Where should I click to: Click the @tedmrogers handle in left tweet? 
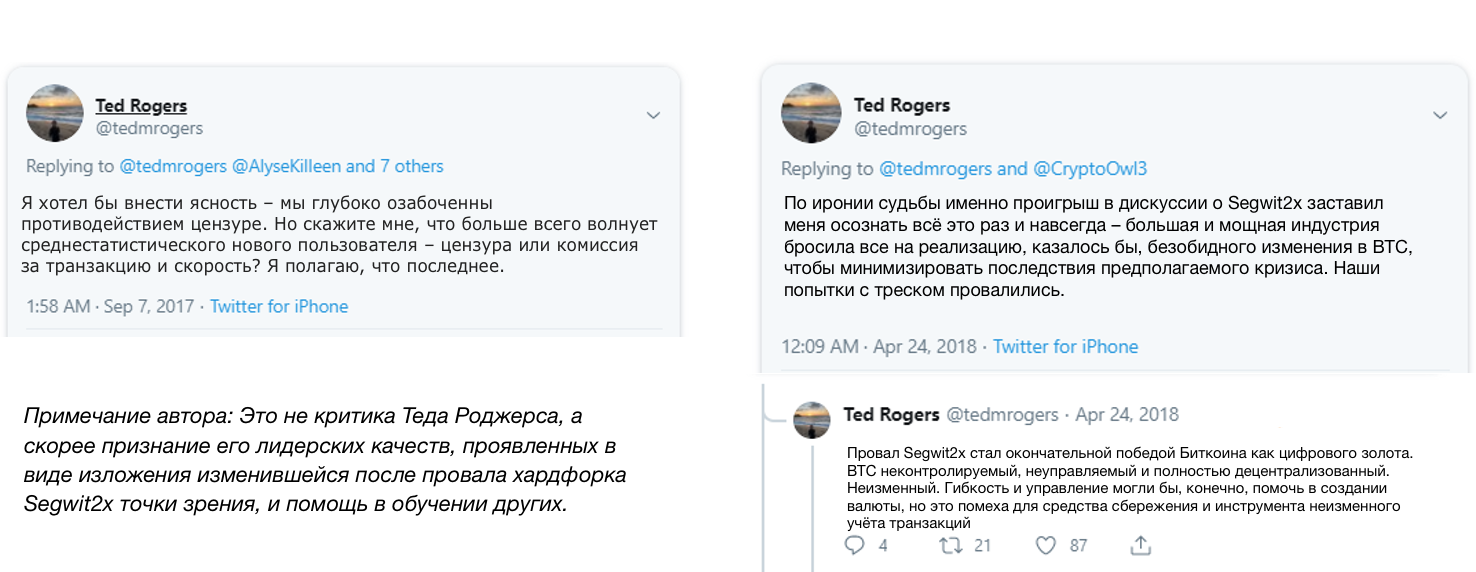[x=149, y=128]
